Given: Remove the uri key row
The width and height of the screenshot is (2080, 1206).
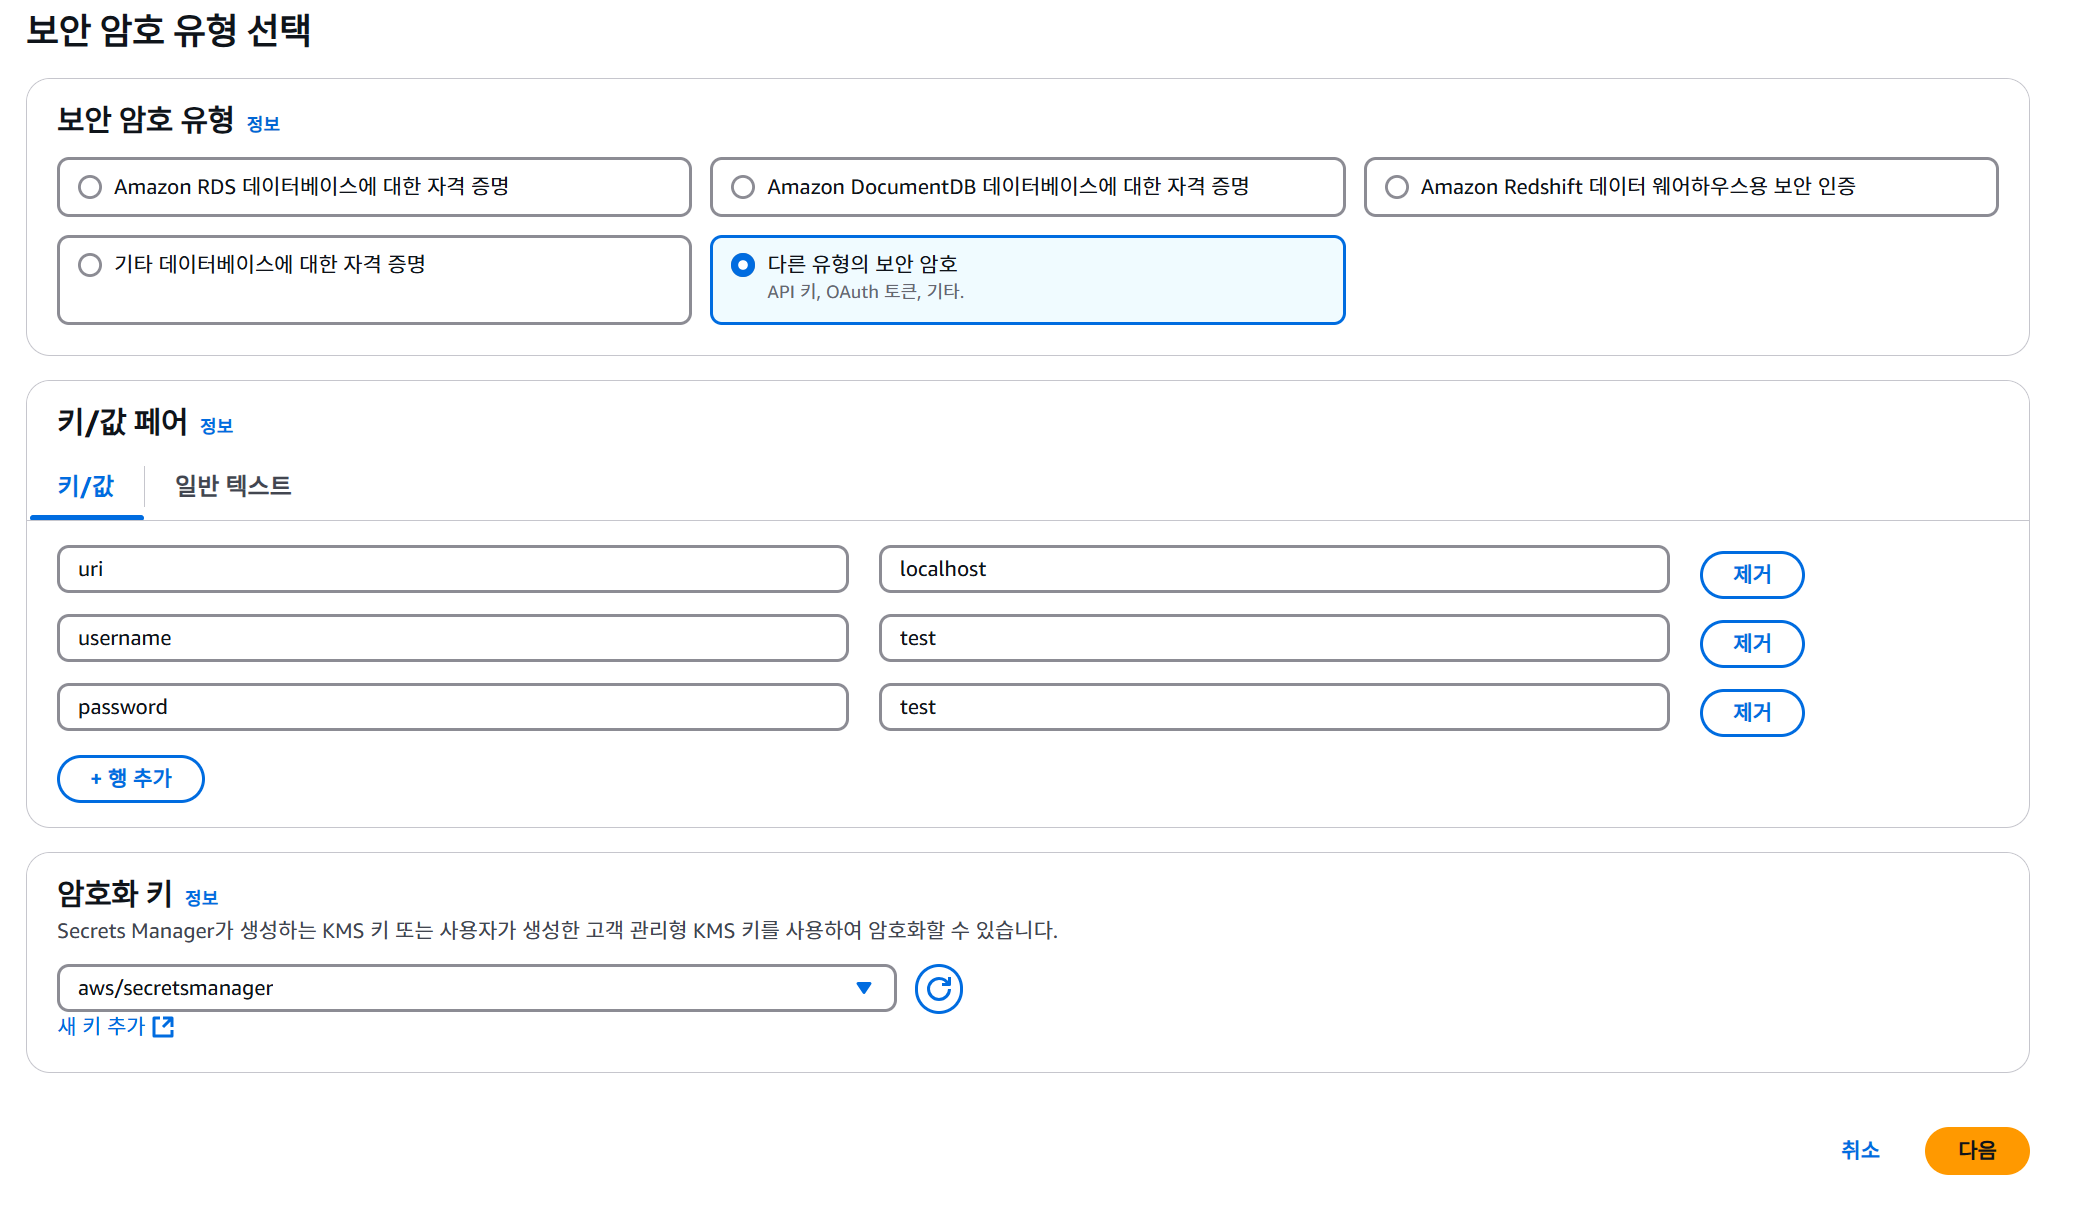Looking at the screenshot, I should tap(1751, 575).
